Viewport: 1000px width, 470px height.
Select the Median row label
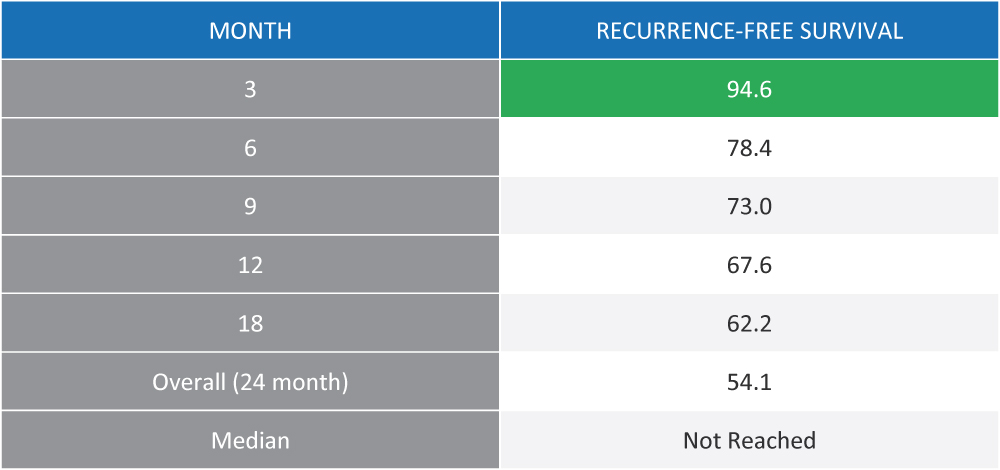pyautogui.click(x=250, y=440)
